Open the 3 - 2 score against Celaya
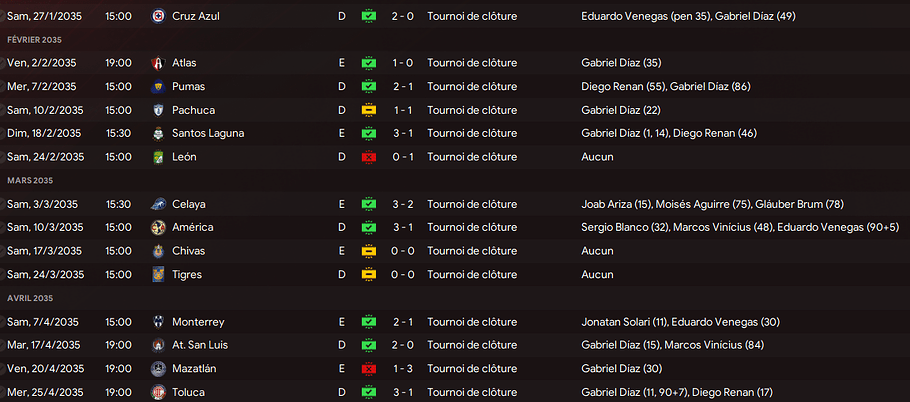This screenshot has width=910, height=402. [x=402, y=204]
